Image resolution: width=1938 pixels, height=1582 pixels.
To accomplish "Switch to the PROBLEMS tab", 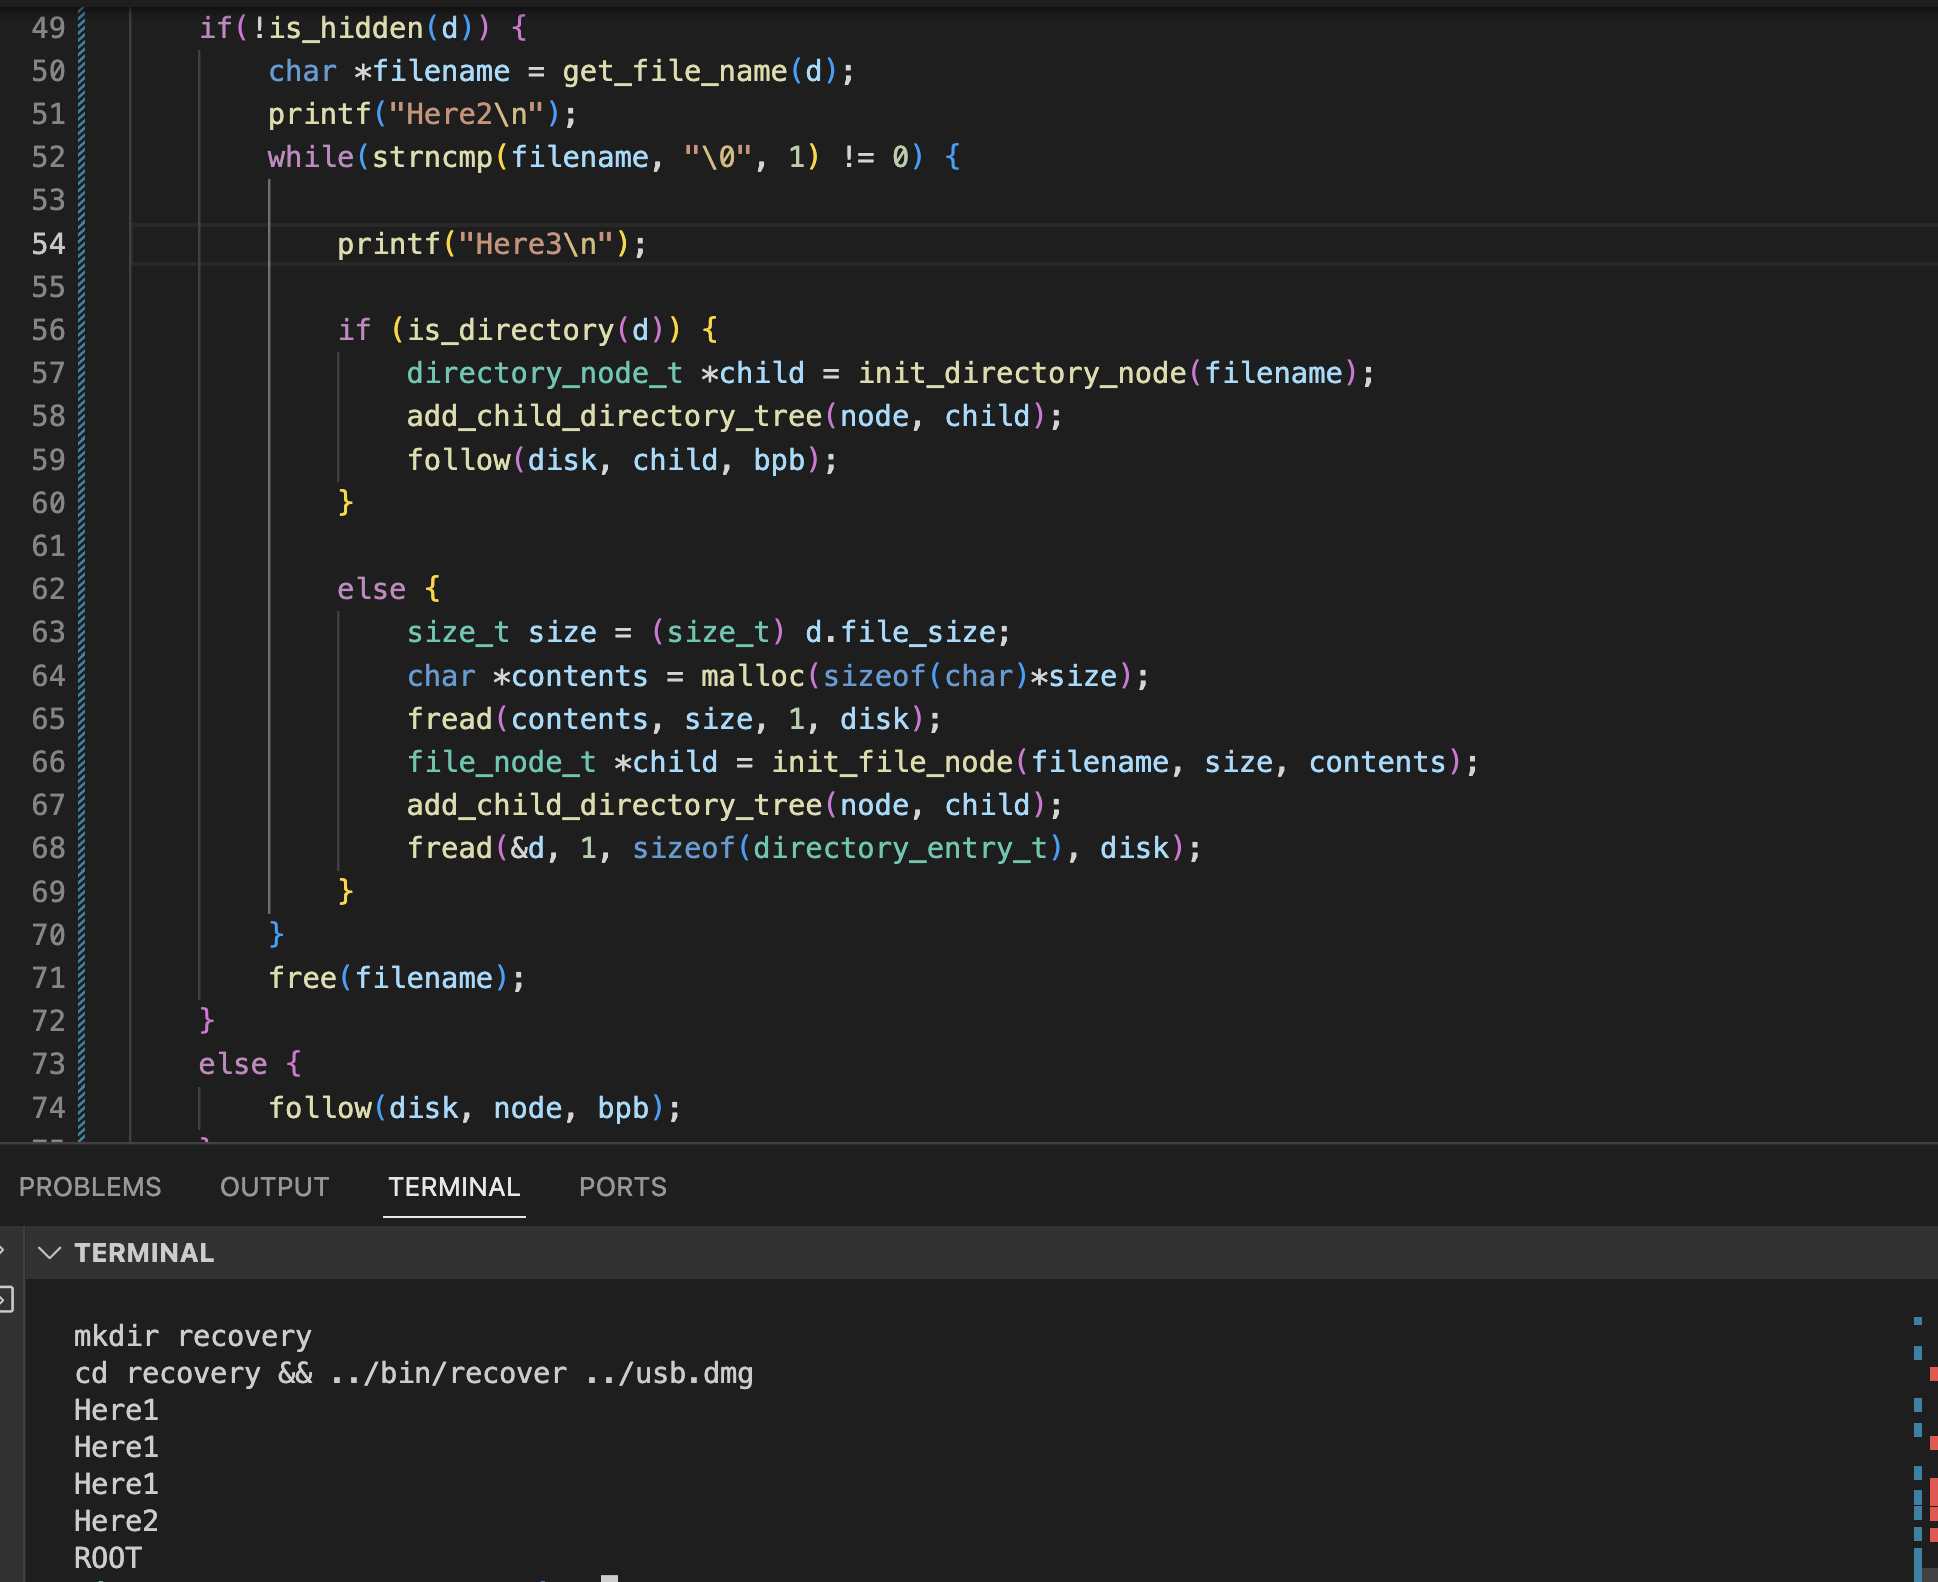I will coord(90,1187).
